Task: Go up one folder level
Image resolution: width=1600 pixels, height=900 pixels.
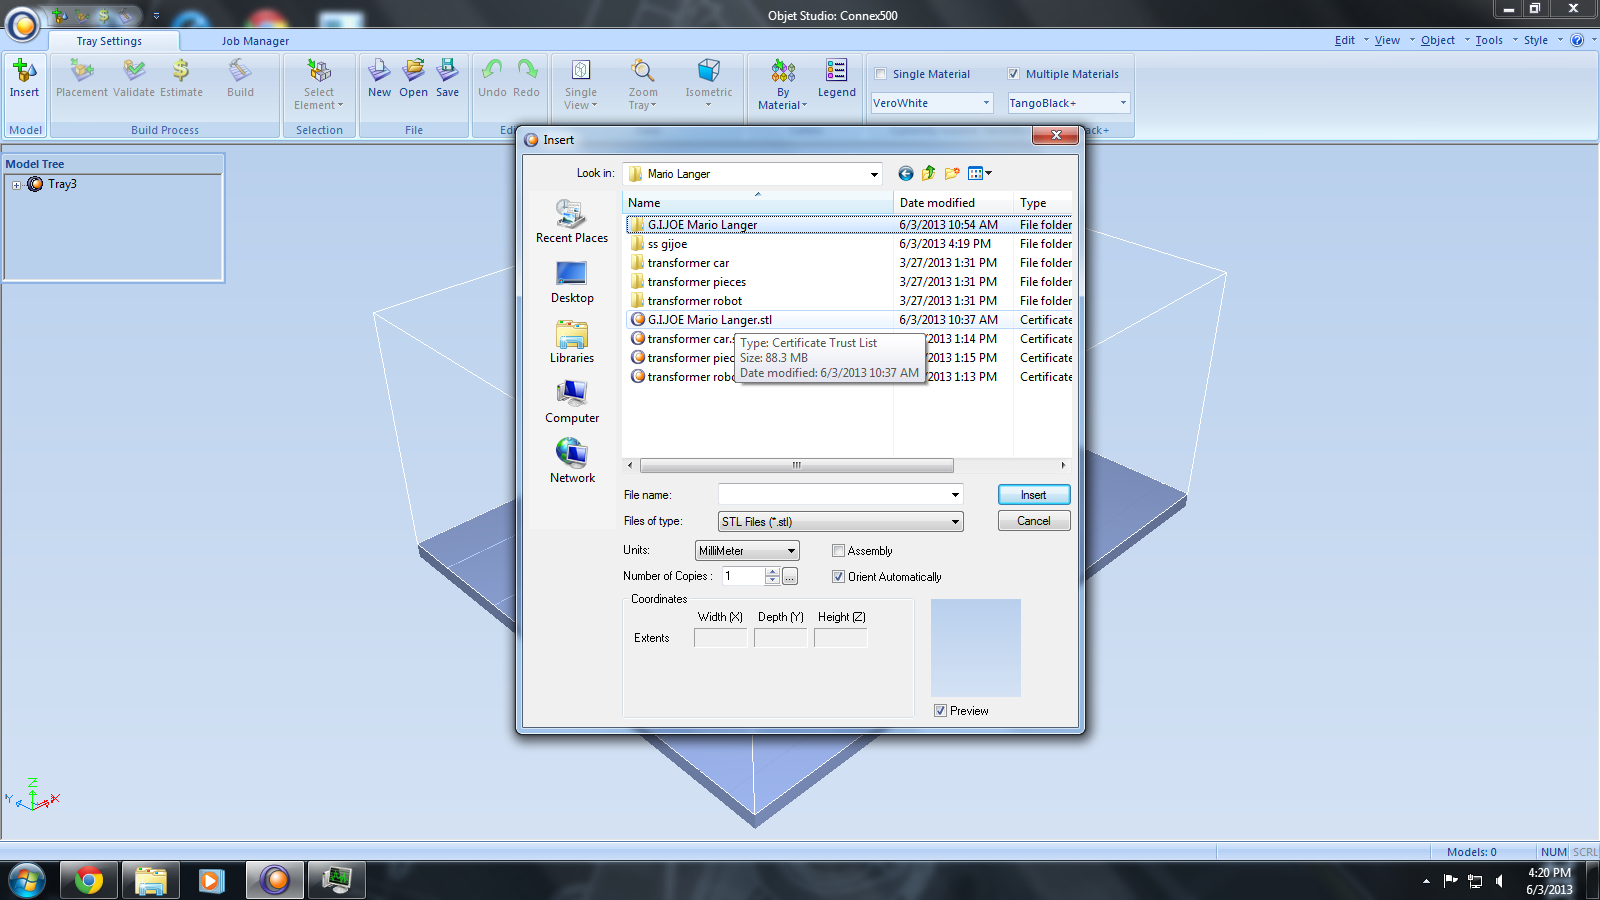Action: [929, 173]
